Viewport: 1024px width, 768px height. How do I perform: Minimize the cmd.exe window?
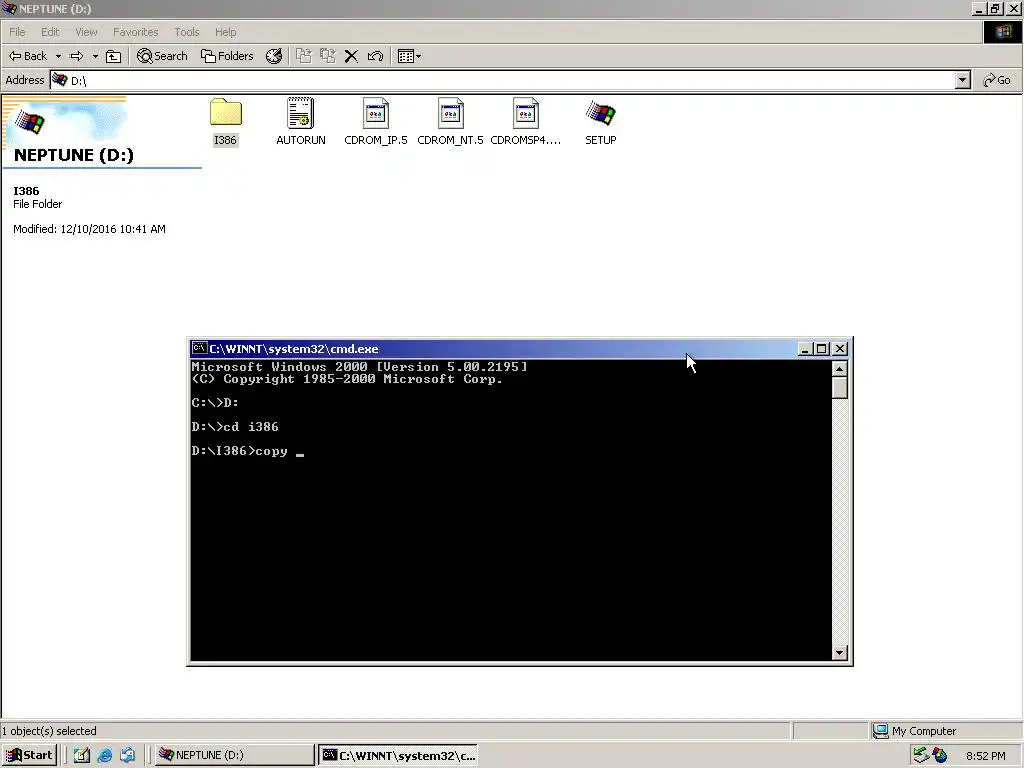(x=805, y=349)
